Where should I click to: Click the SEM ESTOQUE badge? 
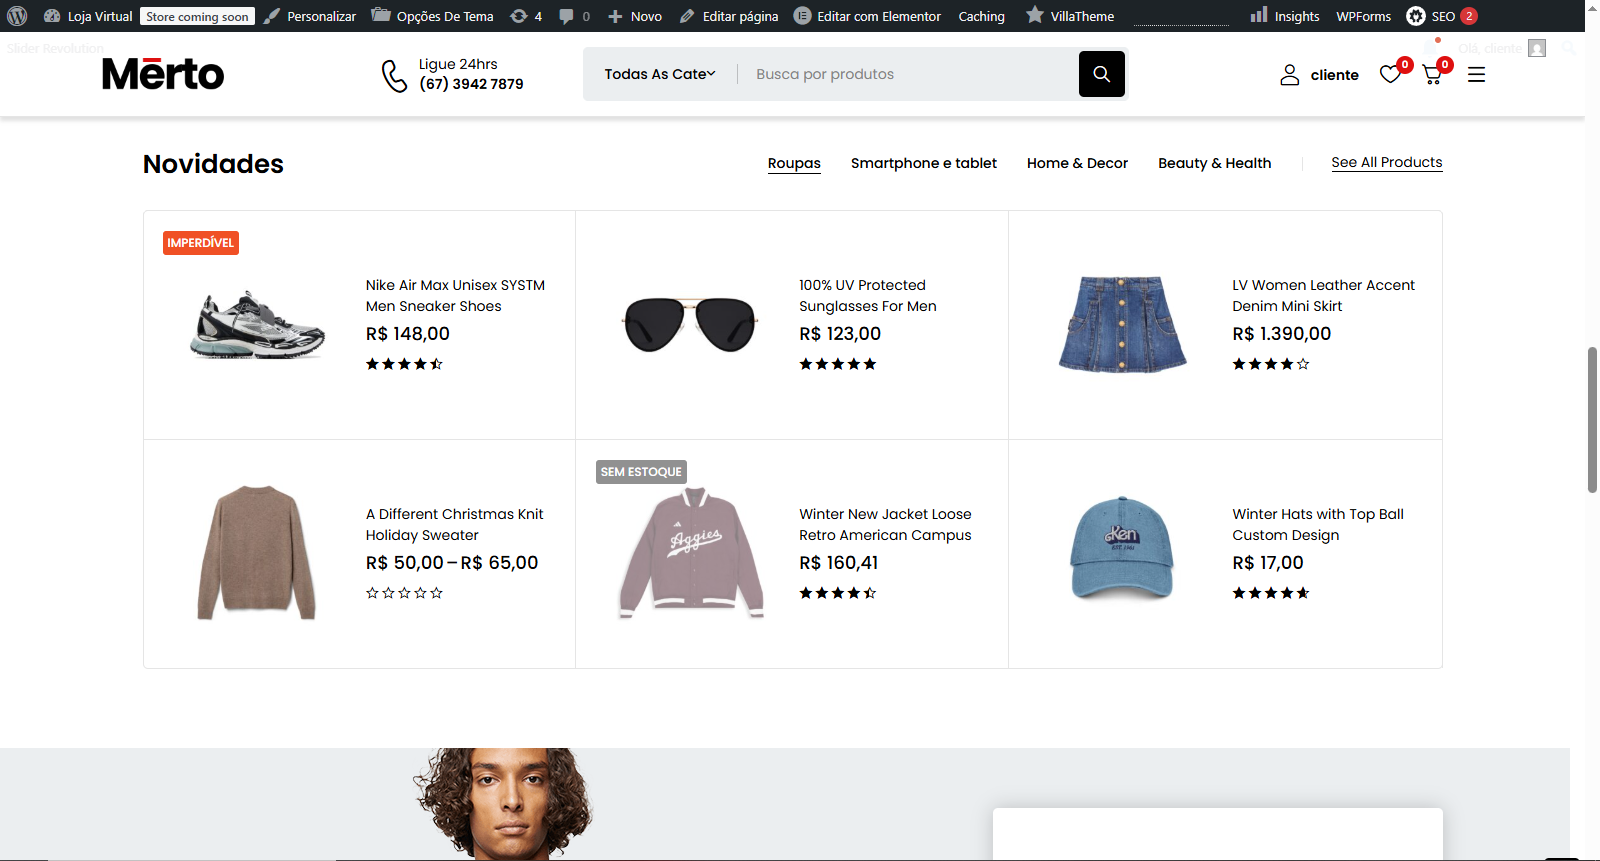tap(641, 472)
